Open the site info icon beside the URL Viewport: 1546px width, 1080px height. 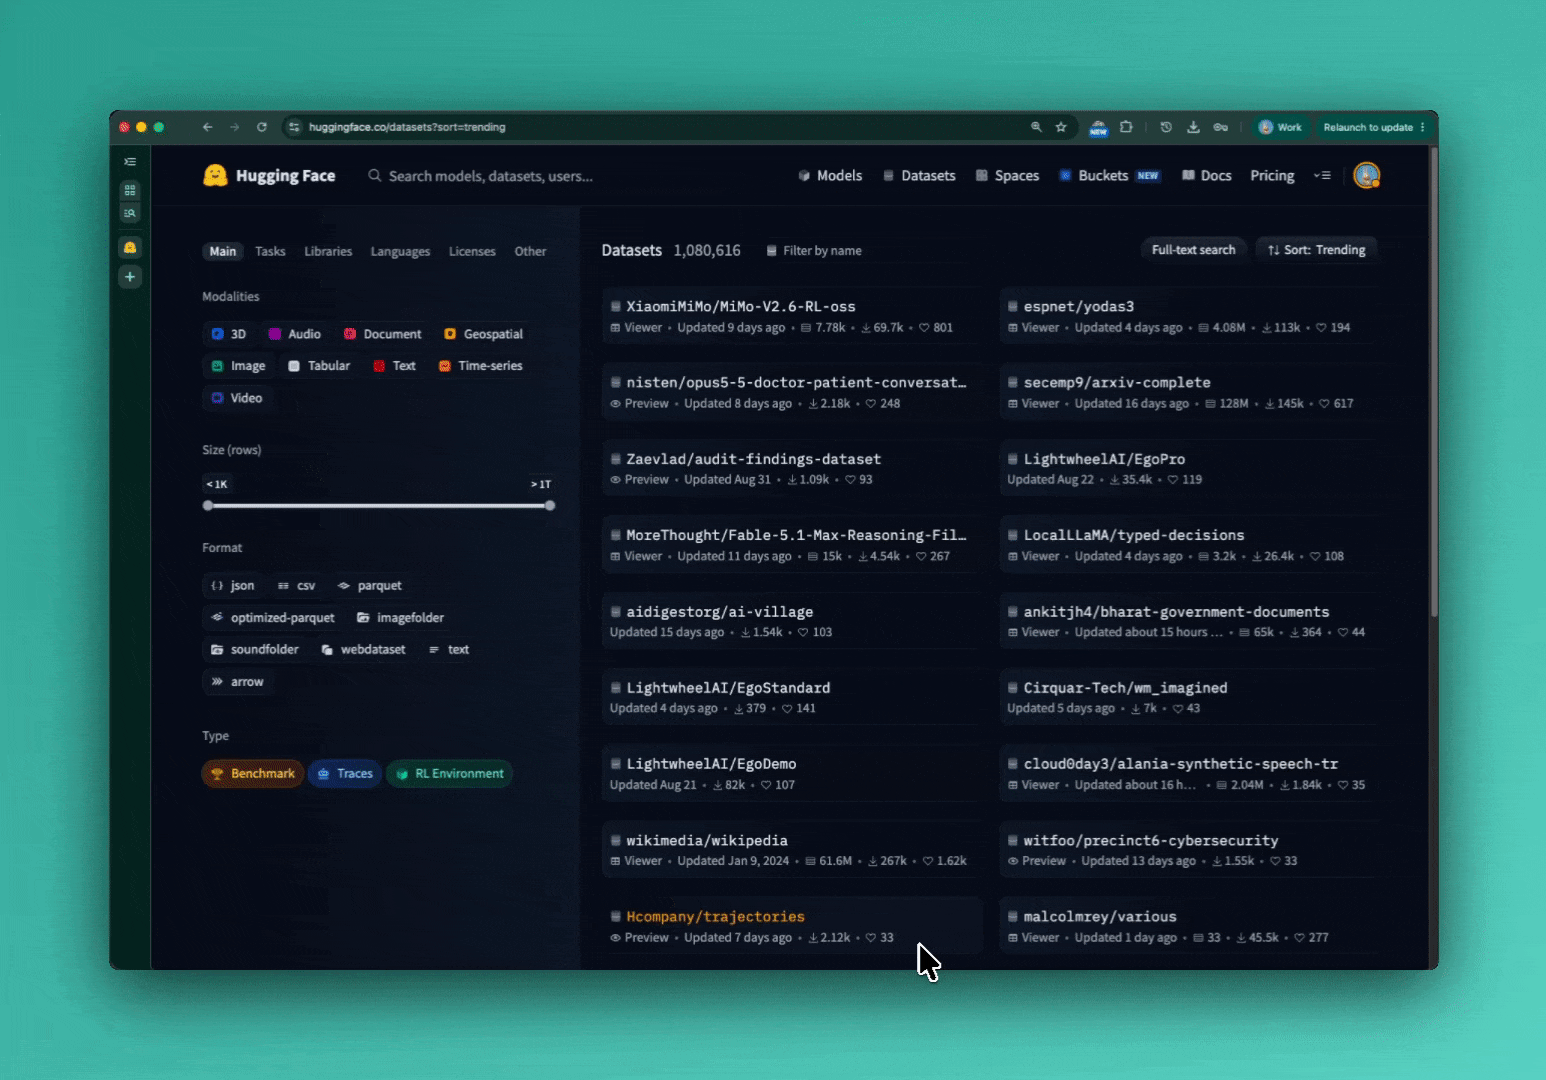pyautogui.click(x=294, y=127)
